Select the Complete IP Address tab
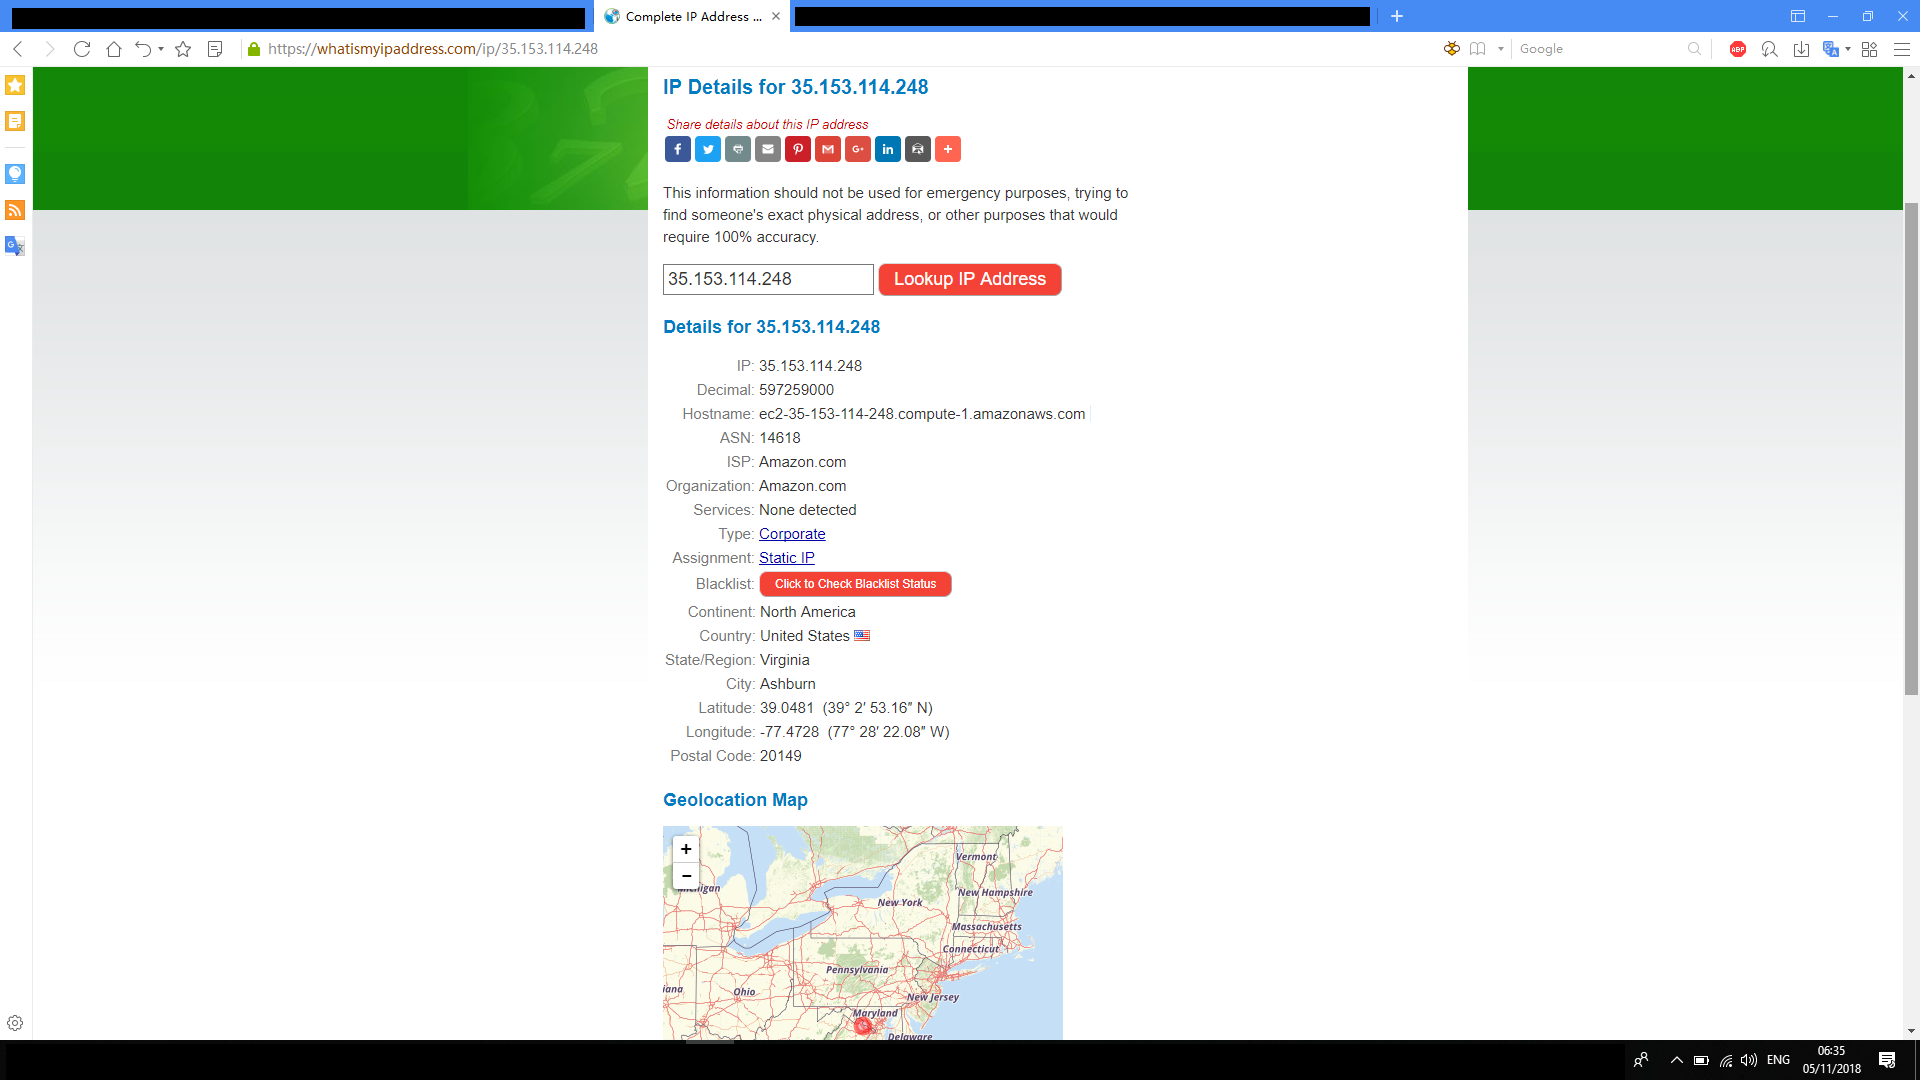This screenshot has width=1920, height=1080. [x=690, y=16]
